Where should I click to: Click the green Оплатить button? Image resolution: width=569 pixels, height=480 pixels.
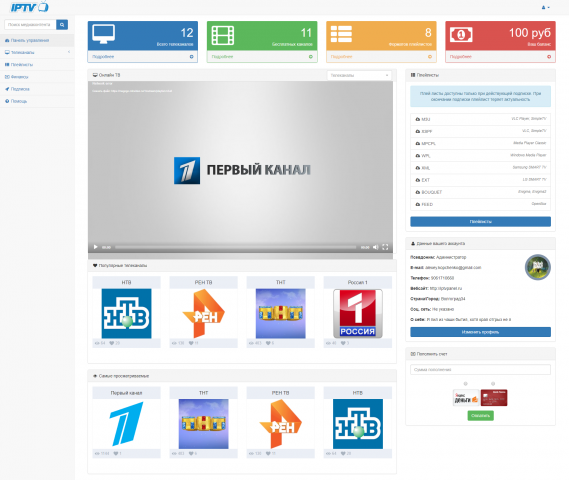point(480,416)
